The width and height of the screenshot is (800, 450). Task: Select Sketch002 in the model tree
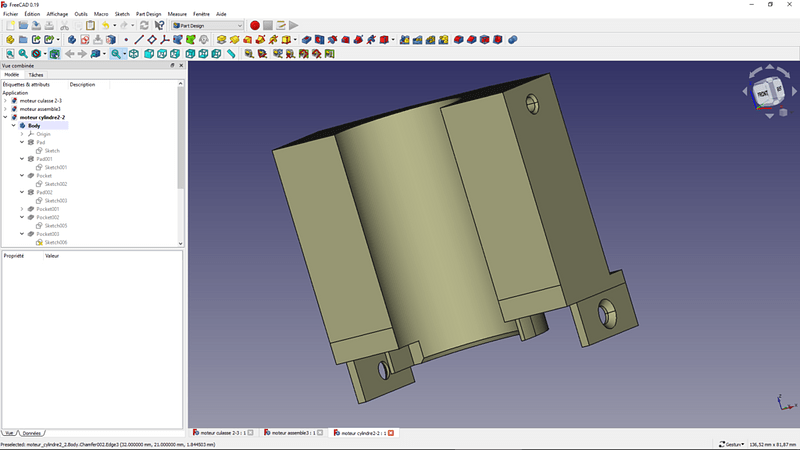click(56, 184)
